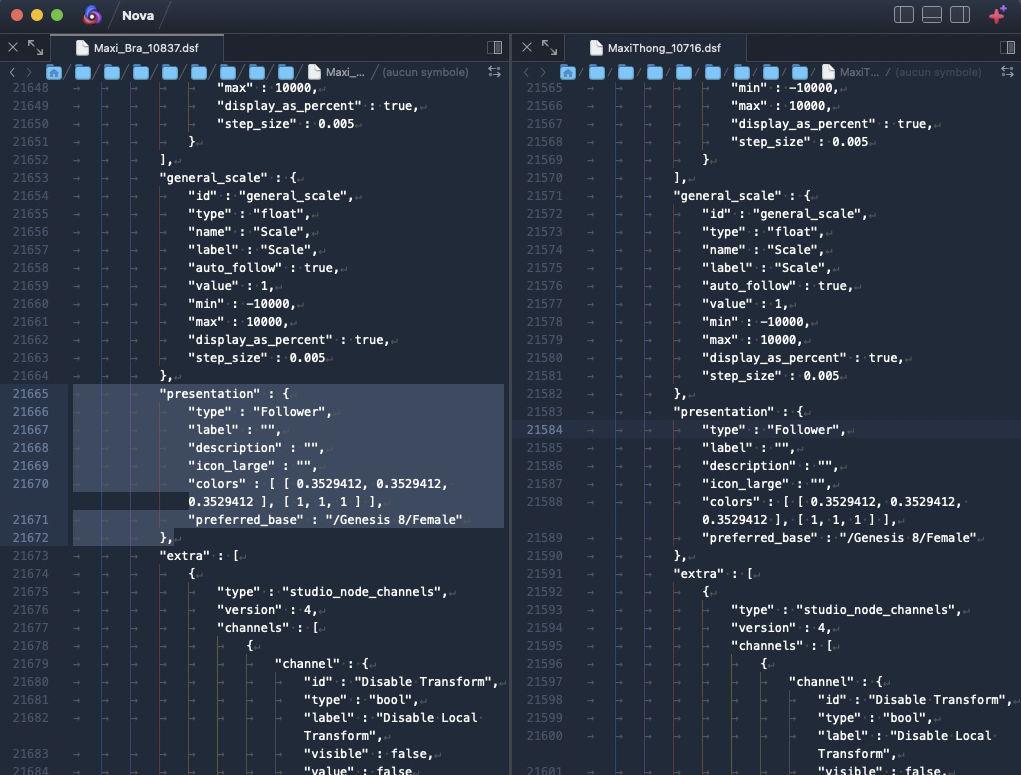Go forward in Maxi_Bra pane navigation

point(29,72)
